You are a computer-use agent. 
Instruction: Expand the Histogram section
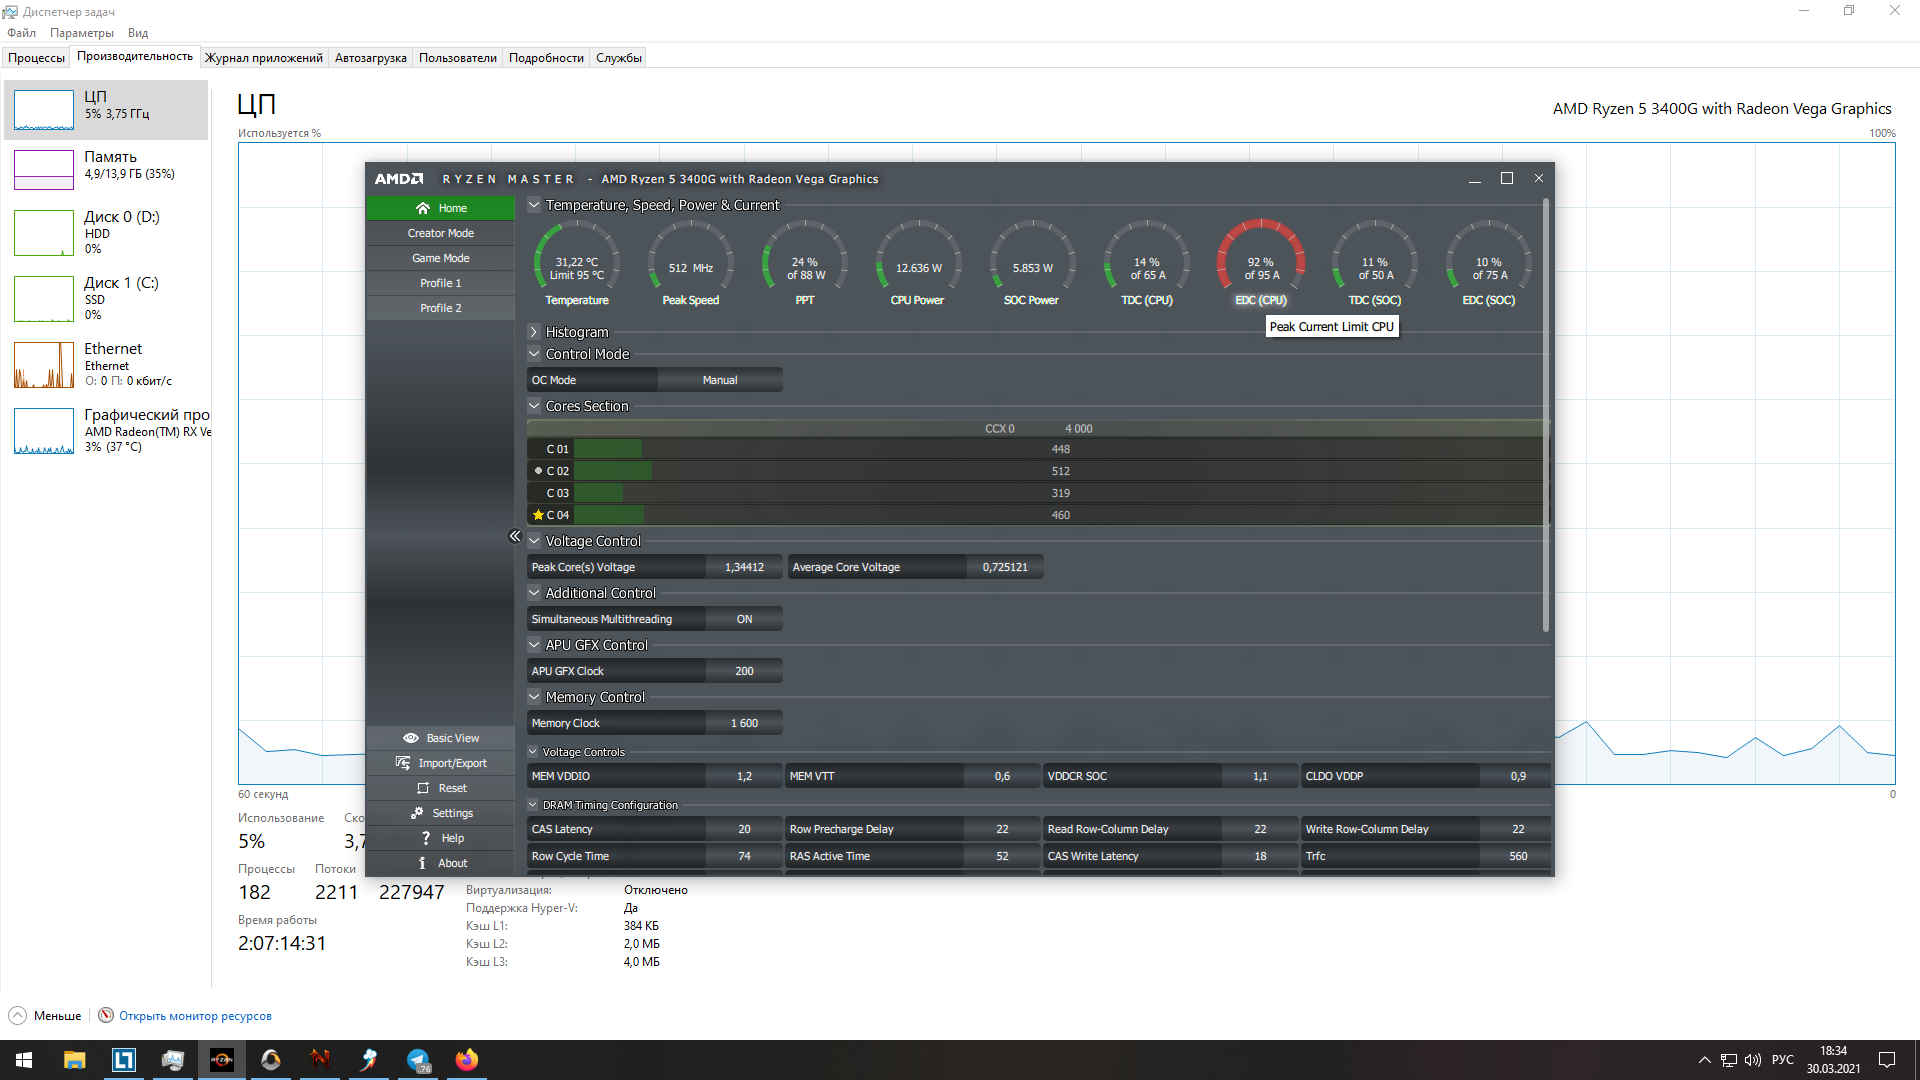coord(534,332)
